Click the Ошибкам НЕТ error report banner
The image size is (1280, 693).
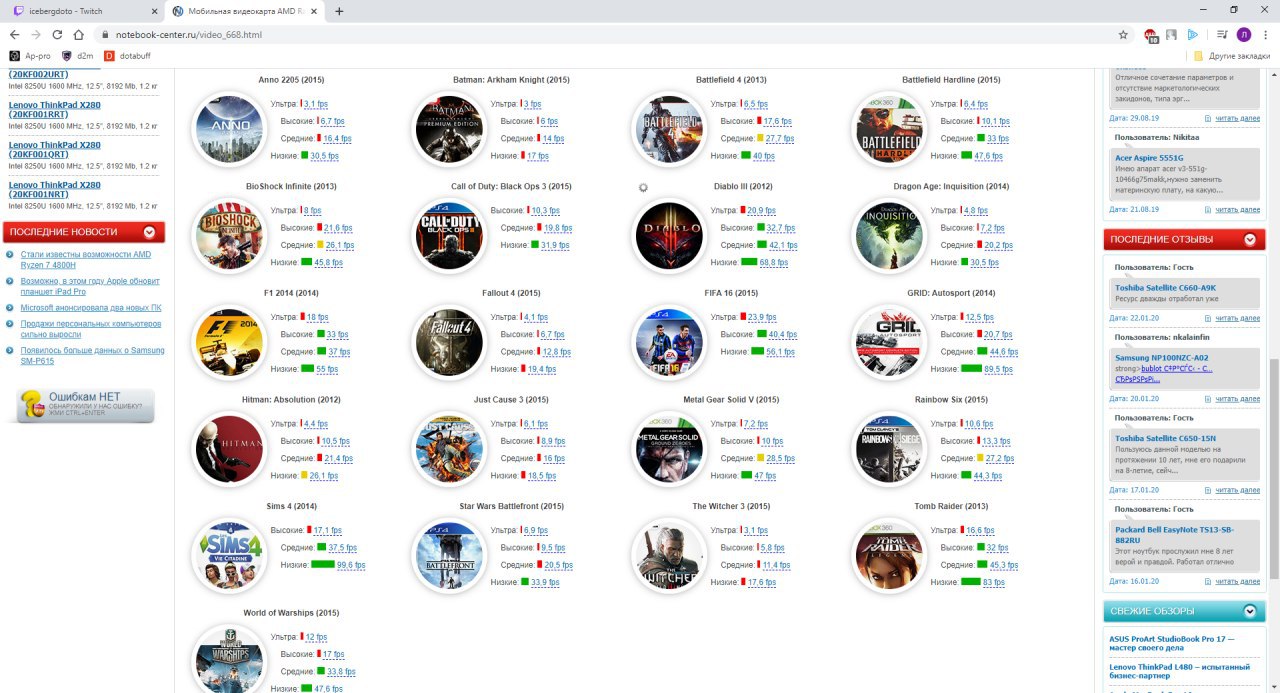click(x=86, y=406)
